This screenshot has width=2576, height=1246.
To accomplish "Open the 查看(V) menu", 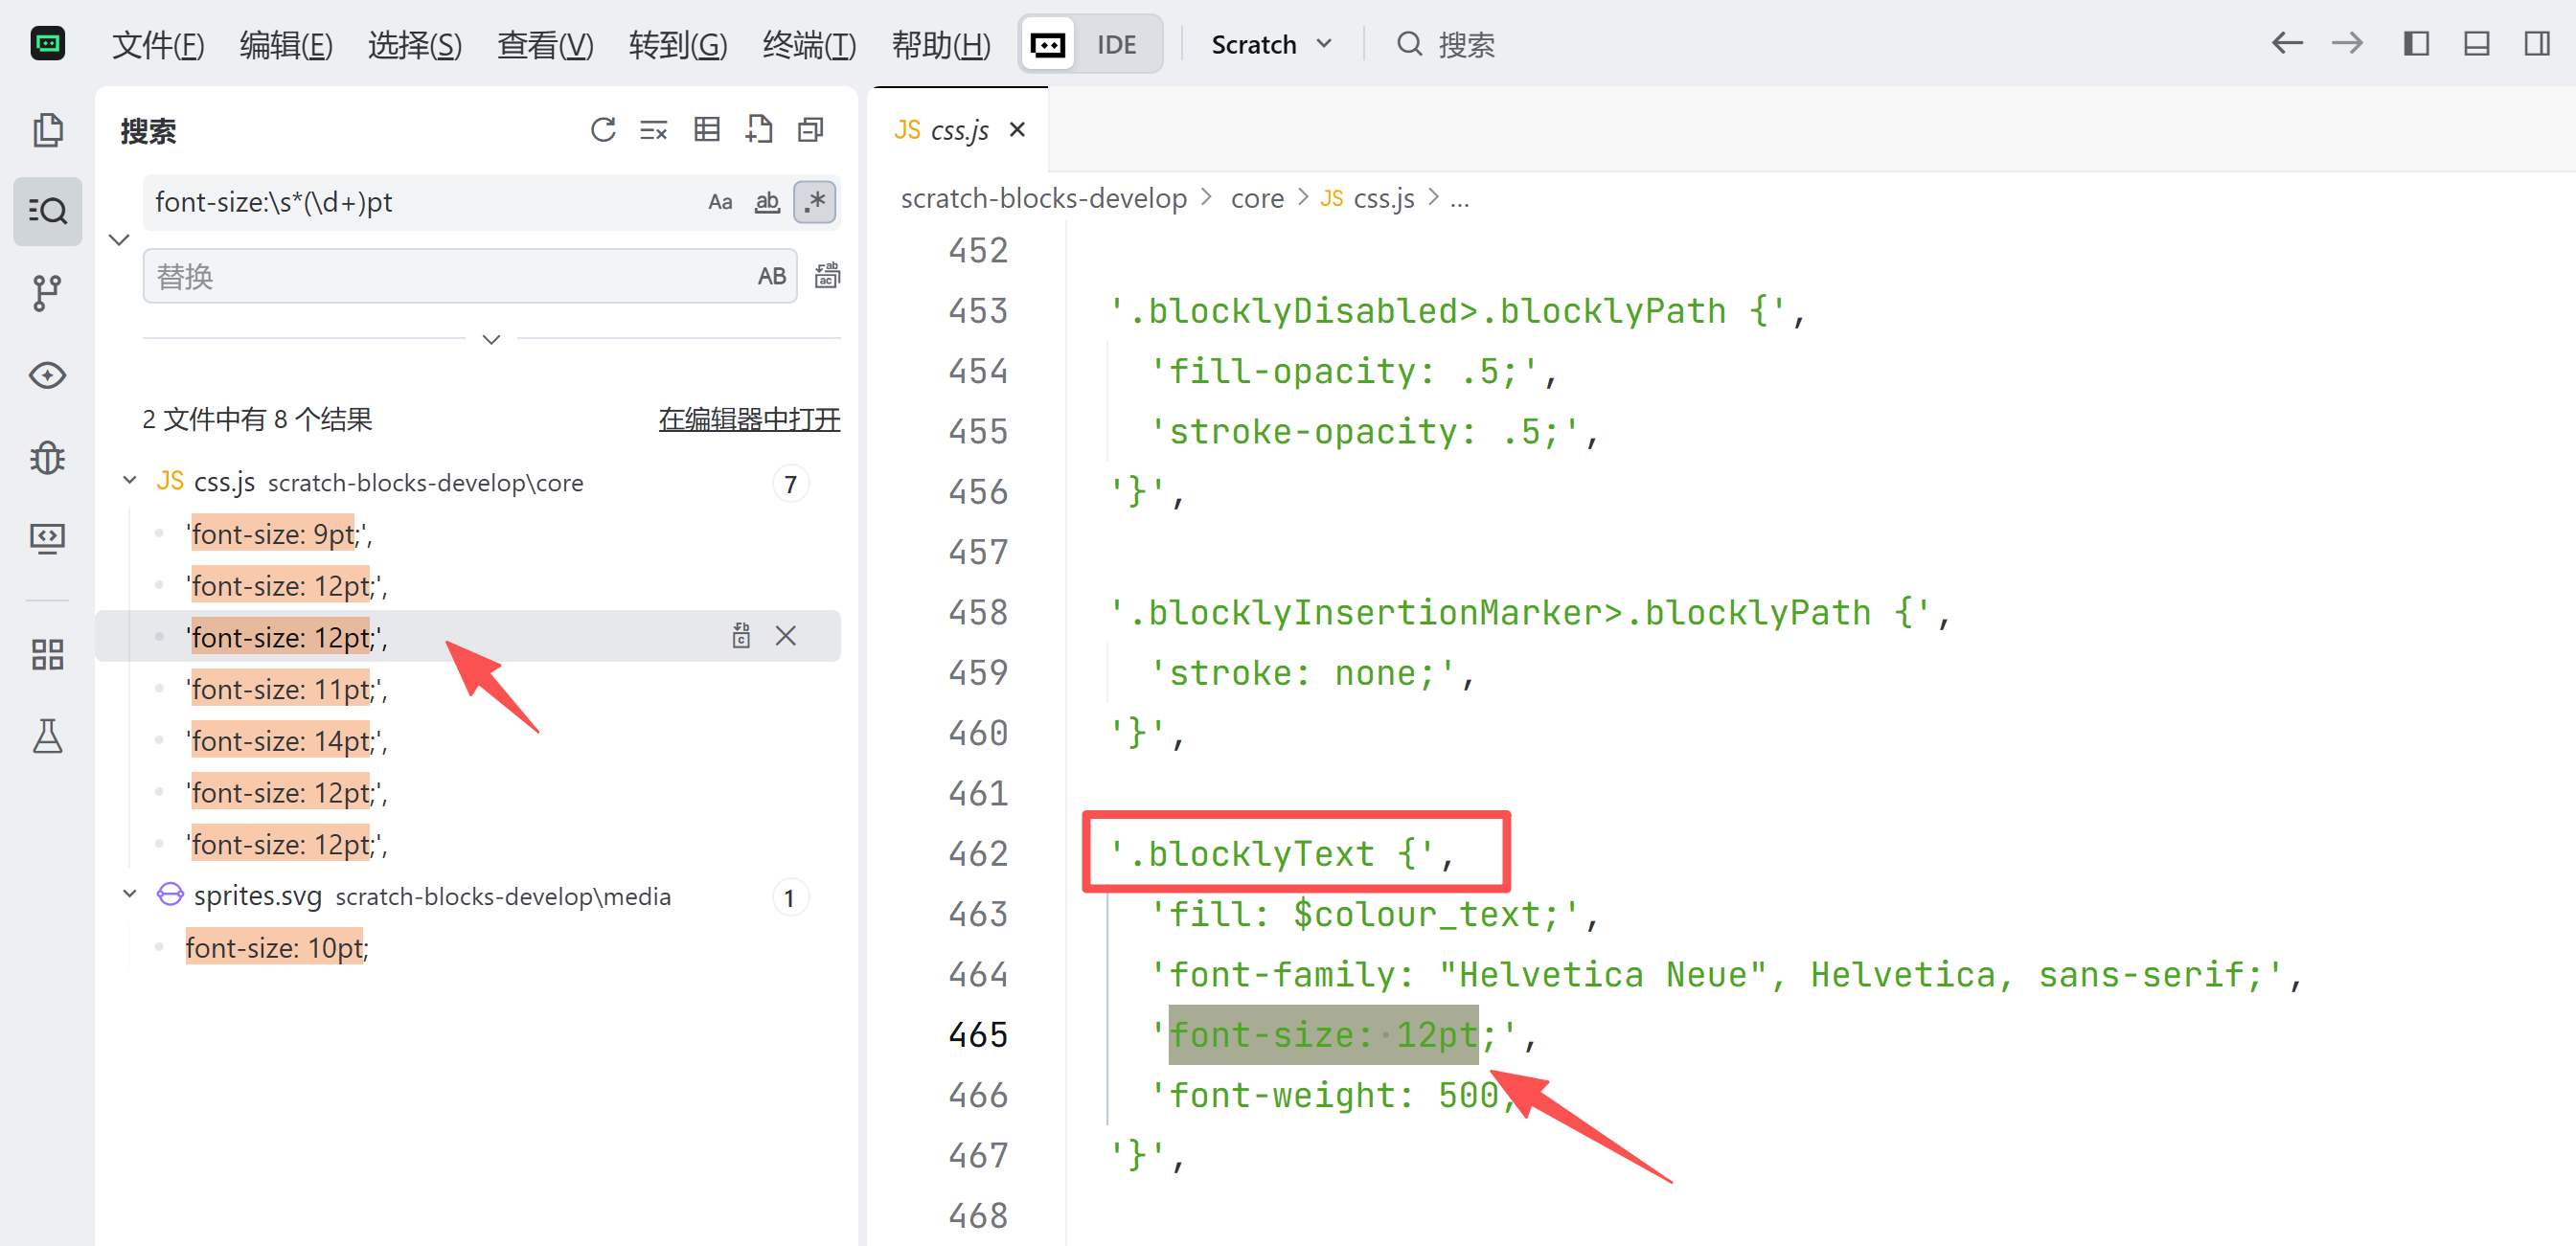I will pos(545,45).
